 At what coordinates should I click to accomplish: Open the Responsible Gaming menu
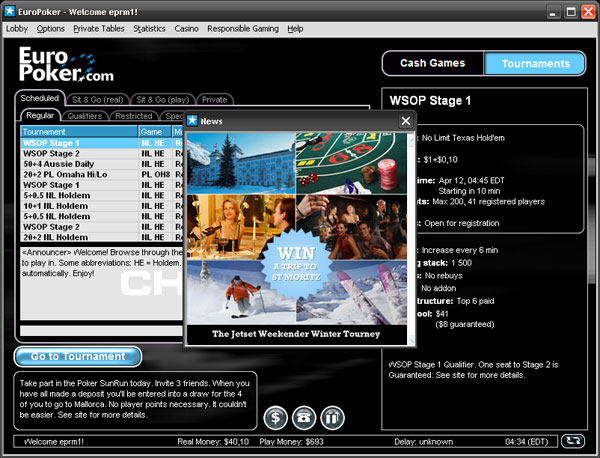[x=243, y=29]
